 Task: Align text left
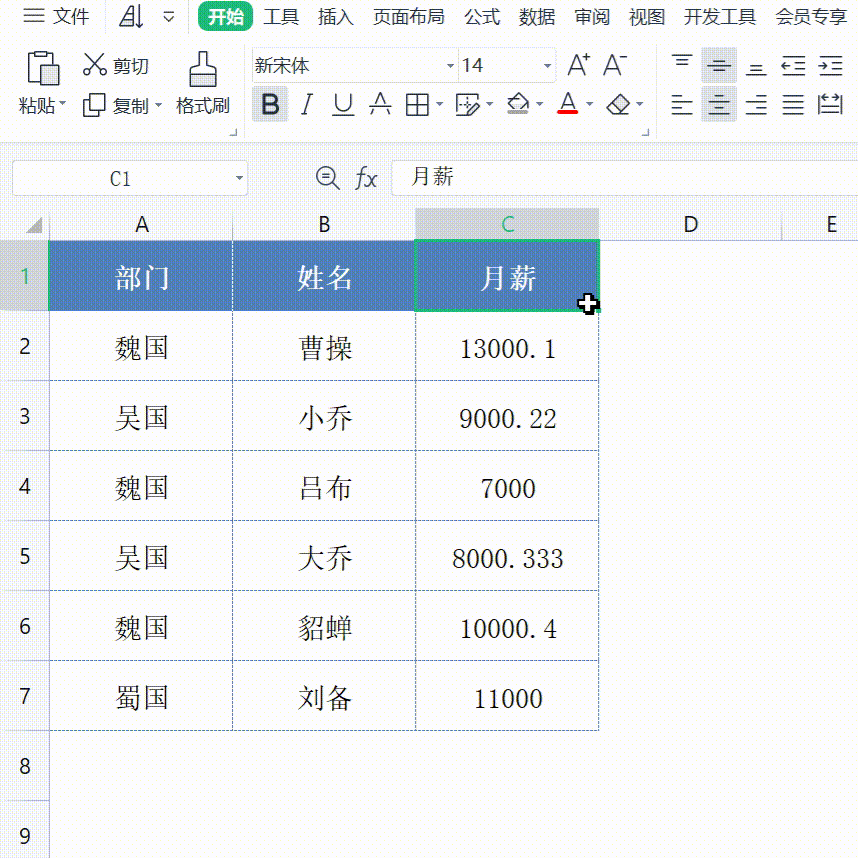click(x=682, y=104)
